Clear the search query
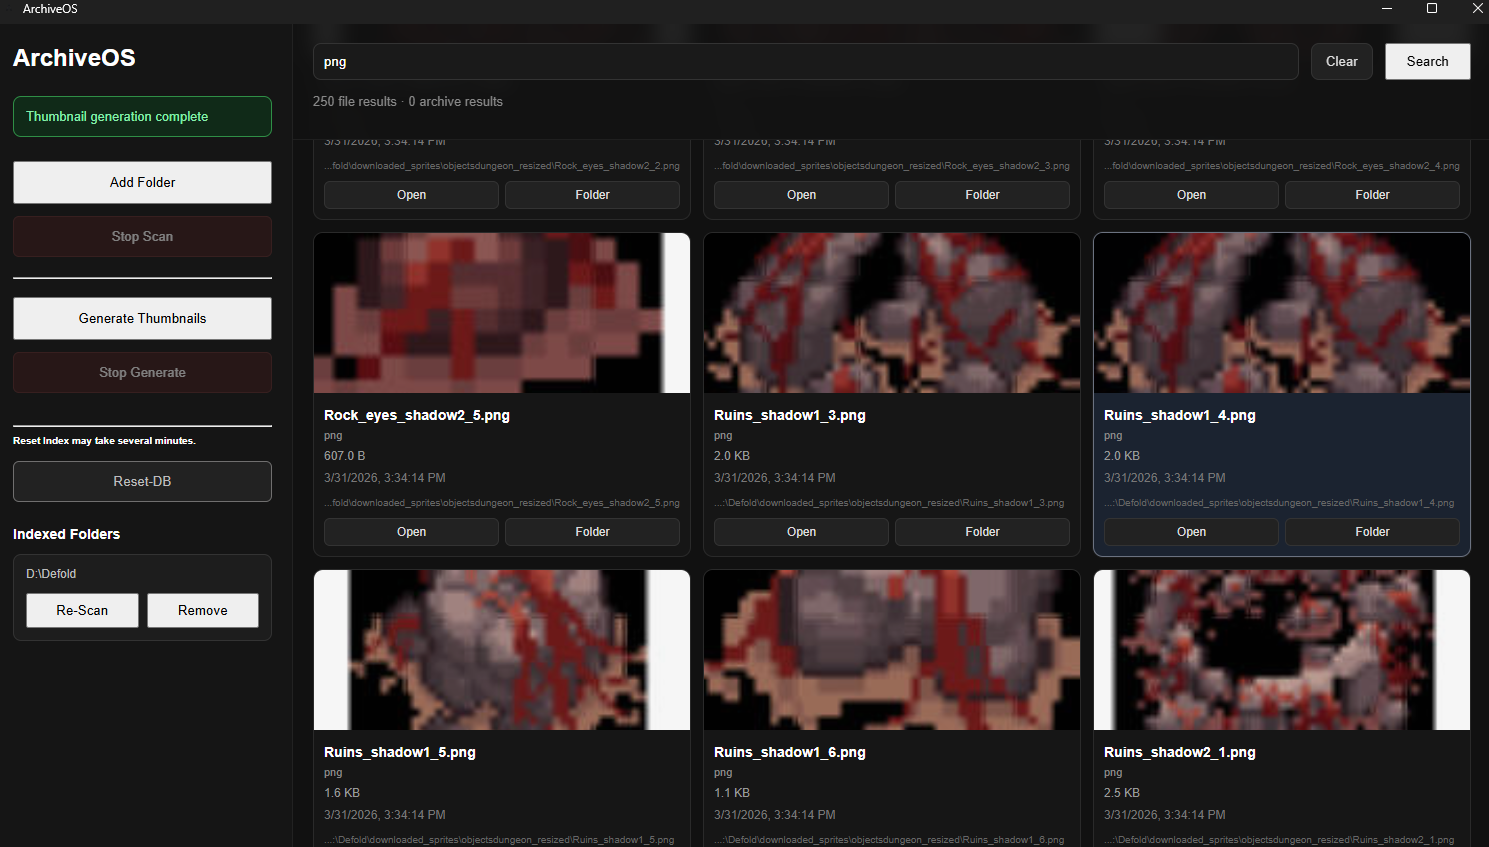 (x=1341, y=61)
